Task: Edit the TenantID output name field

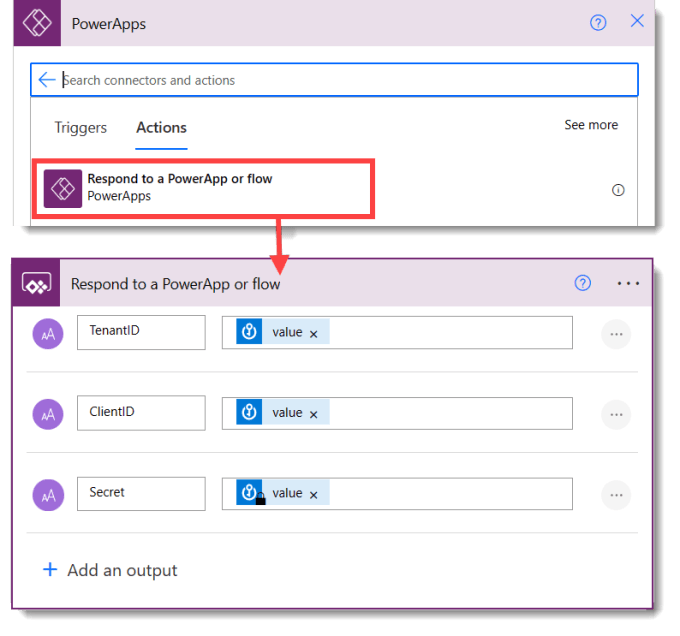Action: coord(141,332)
